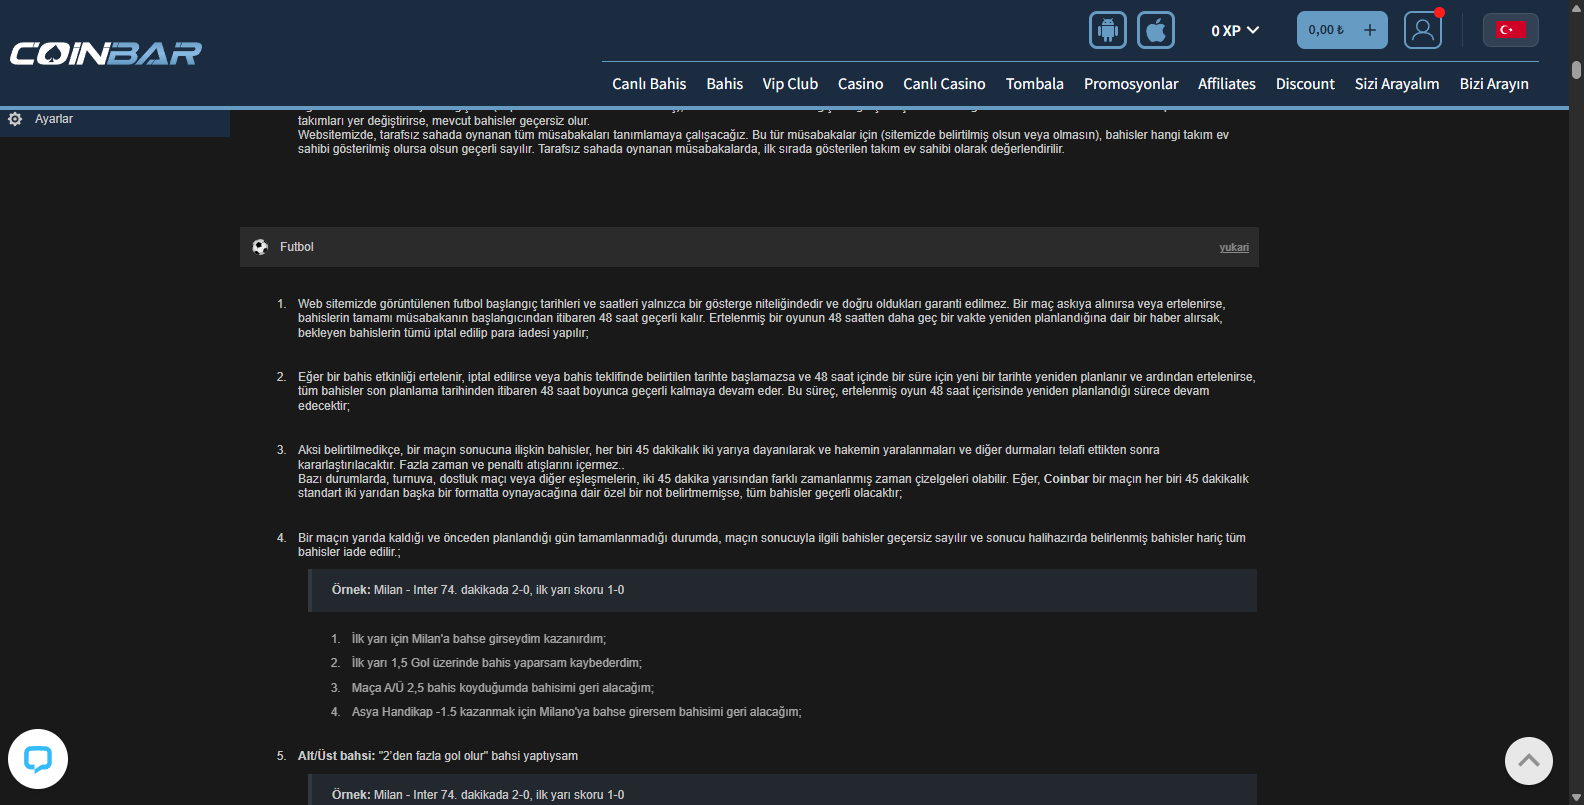1584x805 pixels.
Task: Open the Canlı Bahis menu
Action: (649, 84)
